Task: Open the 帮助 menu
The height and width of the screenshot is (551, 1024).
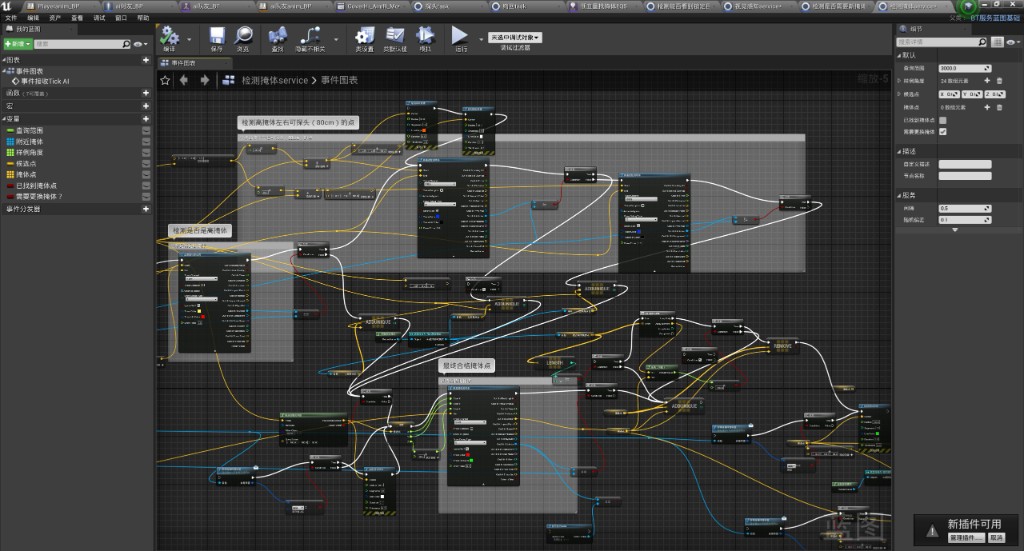Action: pyautogui.click(x=143, y=18)
